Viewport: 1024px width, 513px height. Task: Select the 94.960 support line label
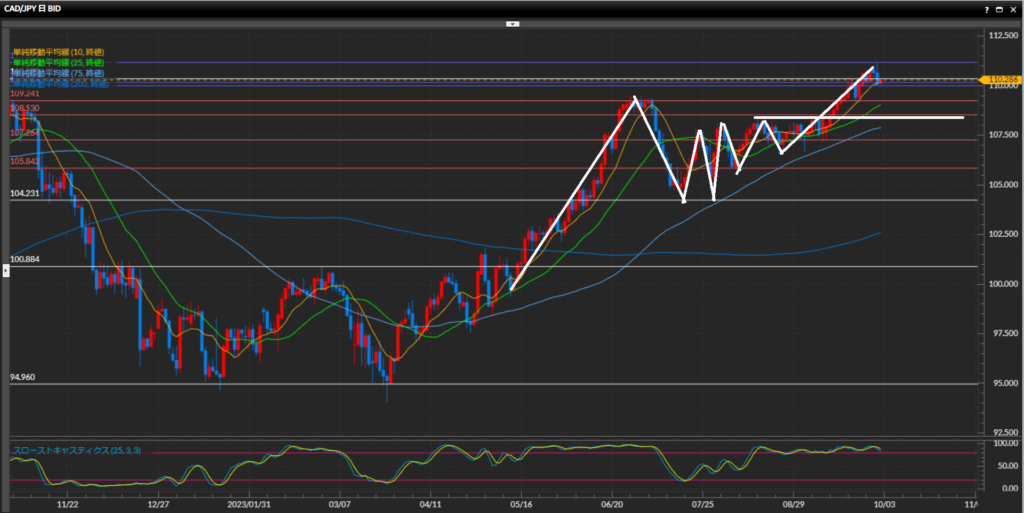point(22,378)
